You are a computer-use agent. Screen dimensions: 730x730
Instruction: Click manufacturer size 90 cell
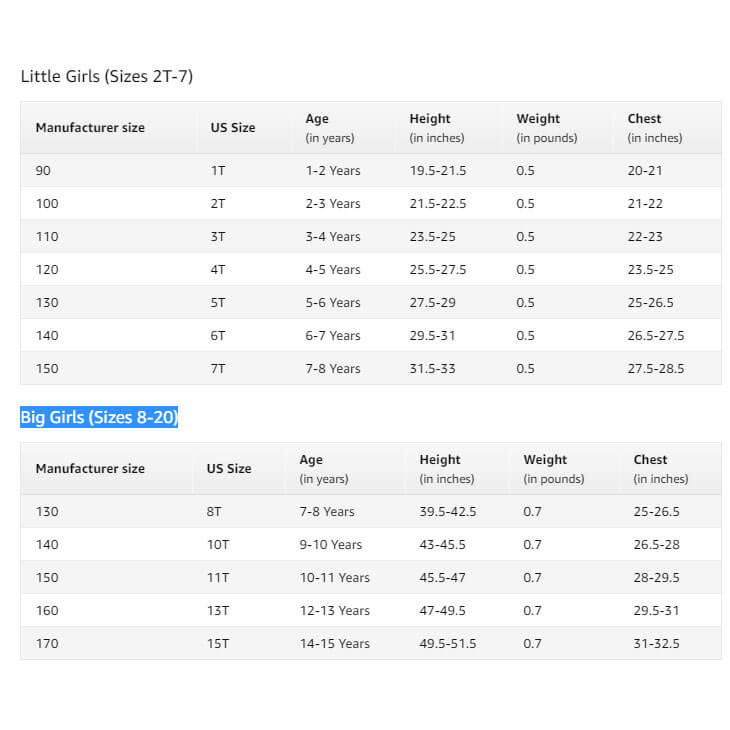pos(43,171)
